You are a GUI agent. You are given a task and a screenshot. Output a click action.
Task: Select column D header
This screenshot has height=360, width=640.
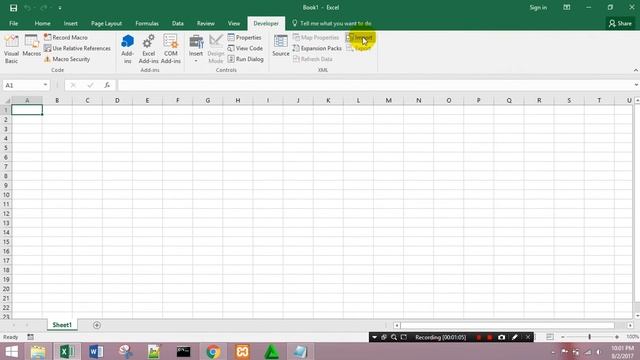pos(117,100)
